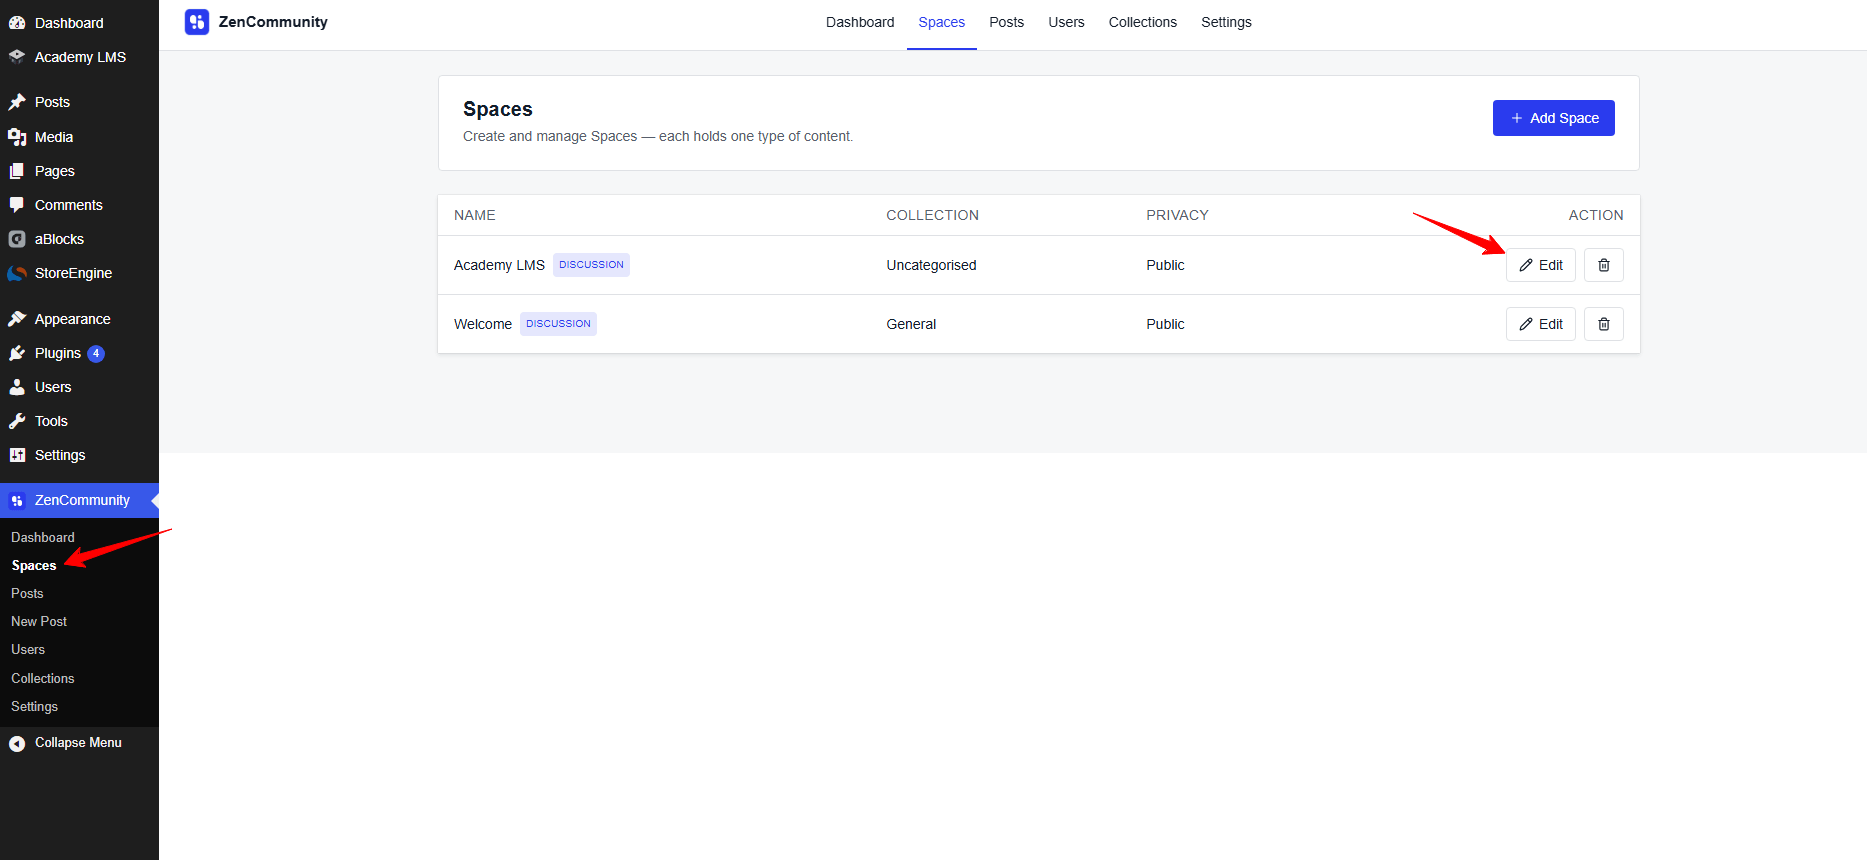This screenshot has width=1867, height=860.
Task: Open Academy LMS graduation cap icon
Action: [x=17, y=57]
